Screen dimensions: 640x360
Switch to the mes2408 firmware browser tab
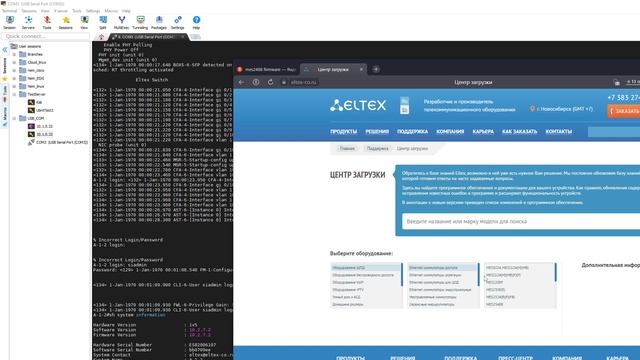coord(267,69)
